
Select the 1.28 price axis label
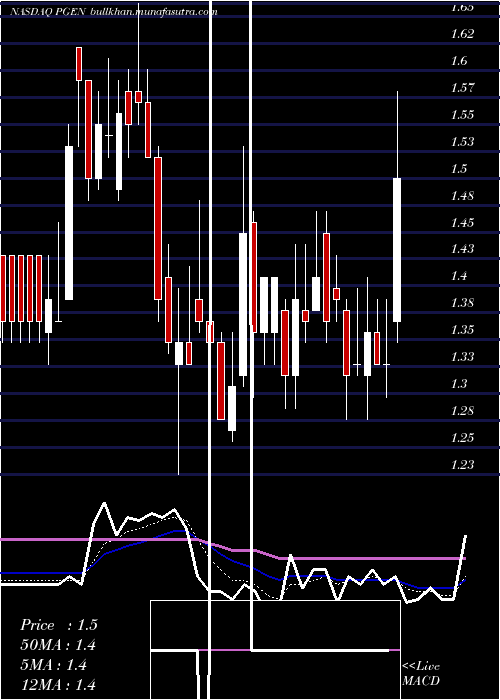462,411
